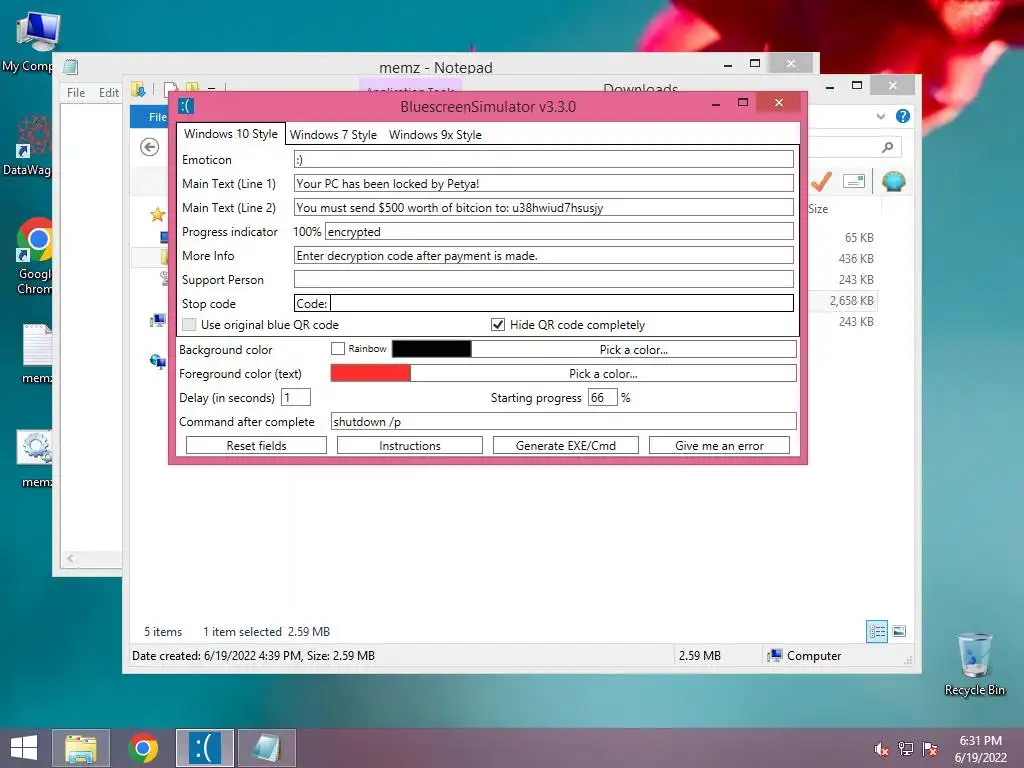Switch to large icons view in explorer
This screenshot has height=768, width=1024.
899,631
